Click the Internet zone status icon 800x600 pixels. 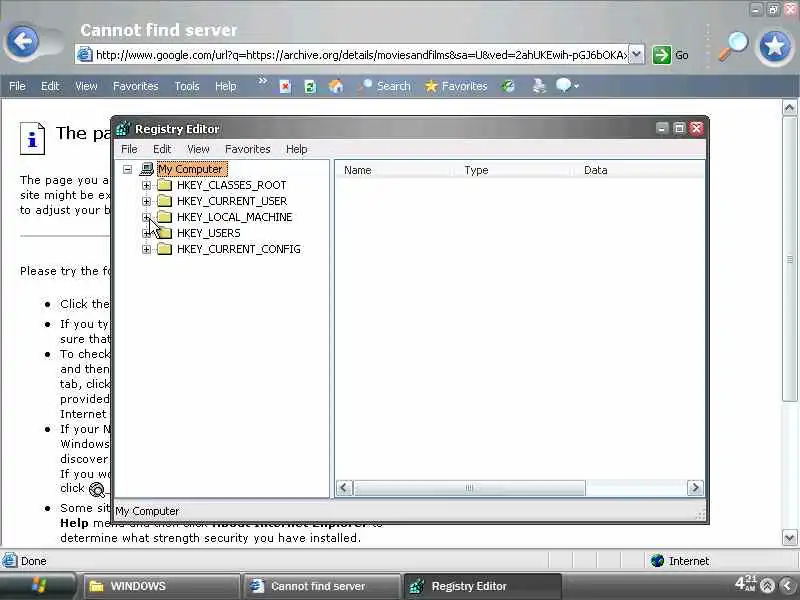click(658, 561)
